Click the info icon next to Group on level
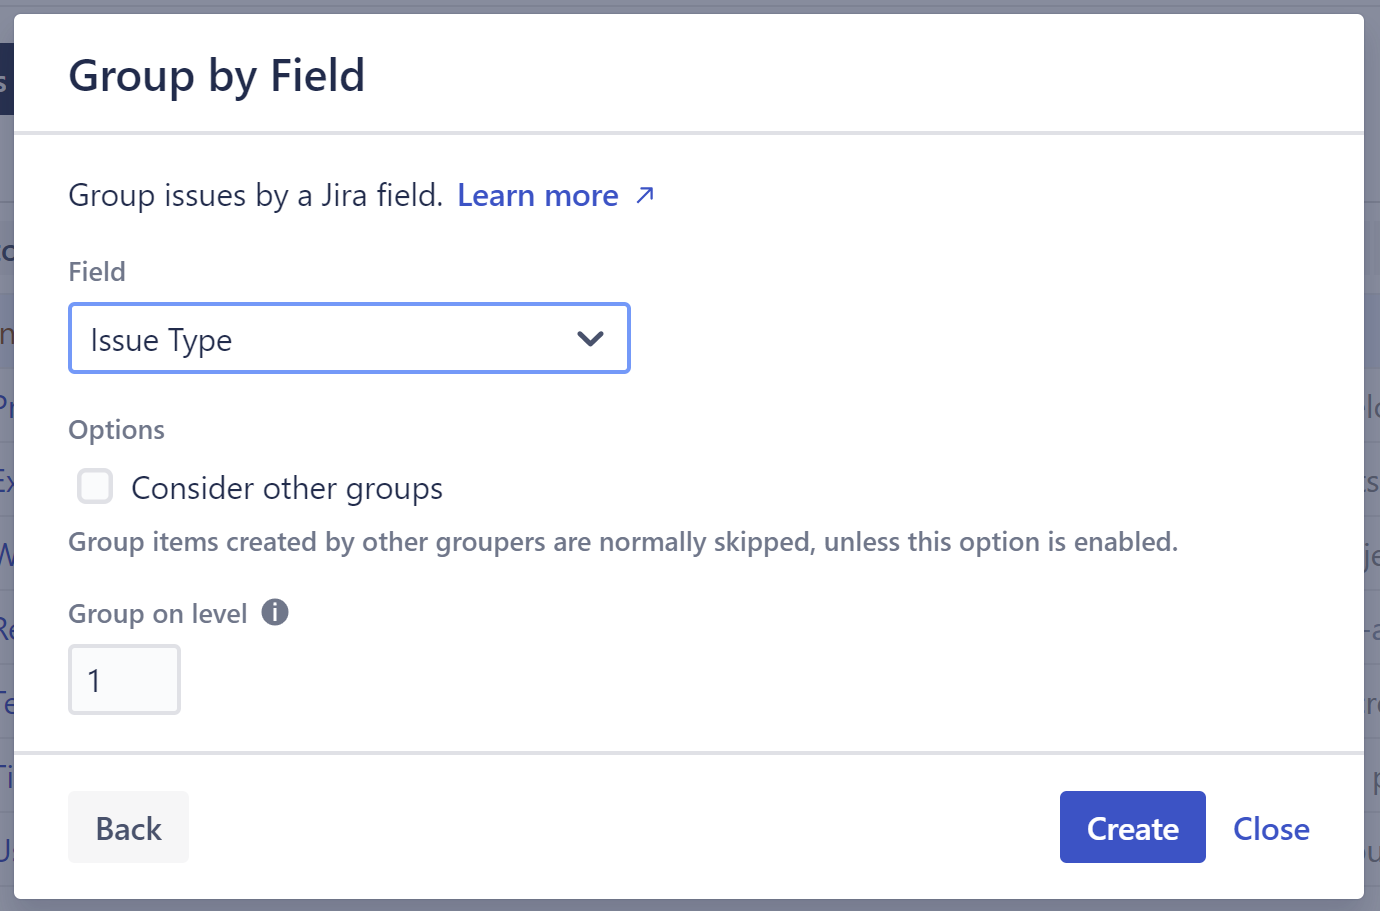This screenshot has width=1380, height=911. 274,612
